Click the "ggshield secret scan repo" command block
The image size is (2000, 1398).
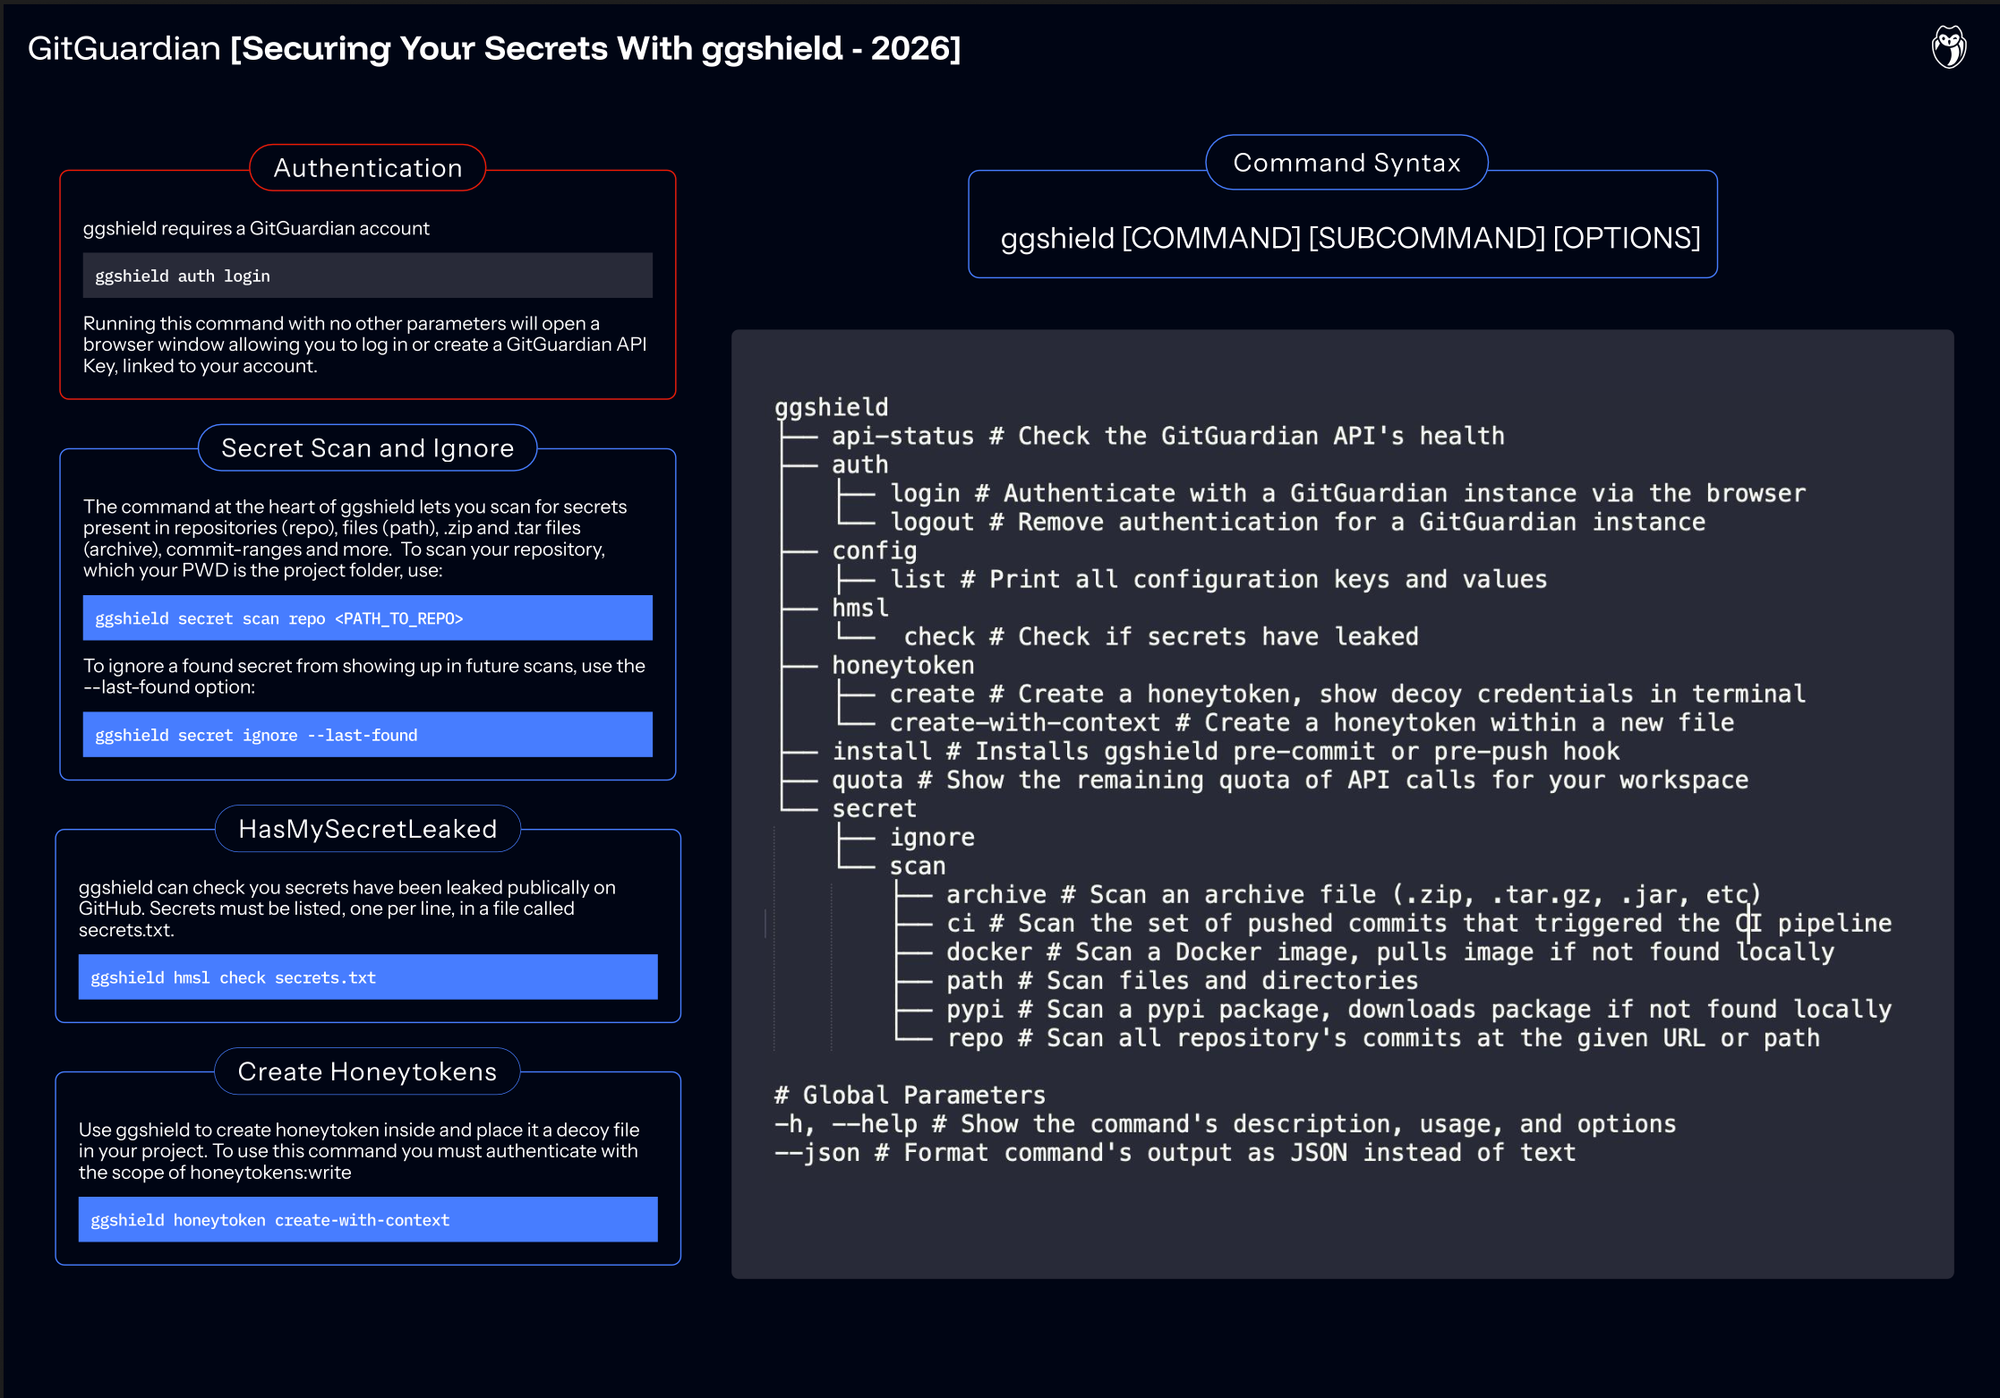367,618
